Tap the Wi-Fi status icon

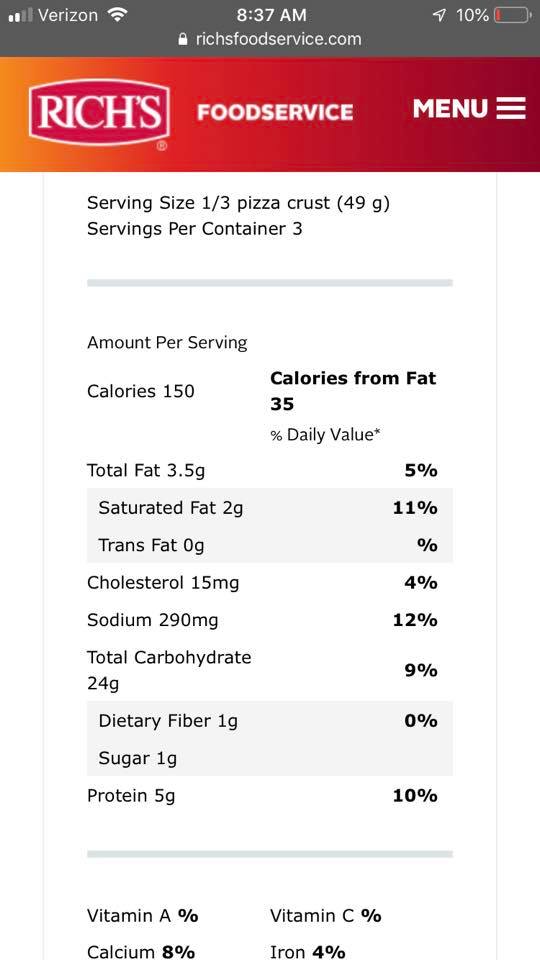point(116,15)
